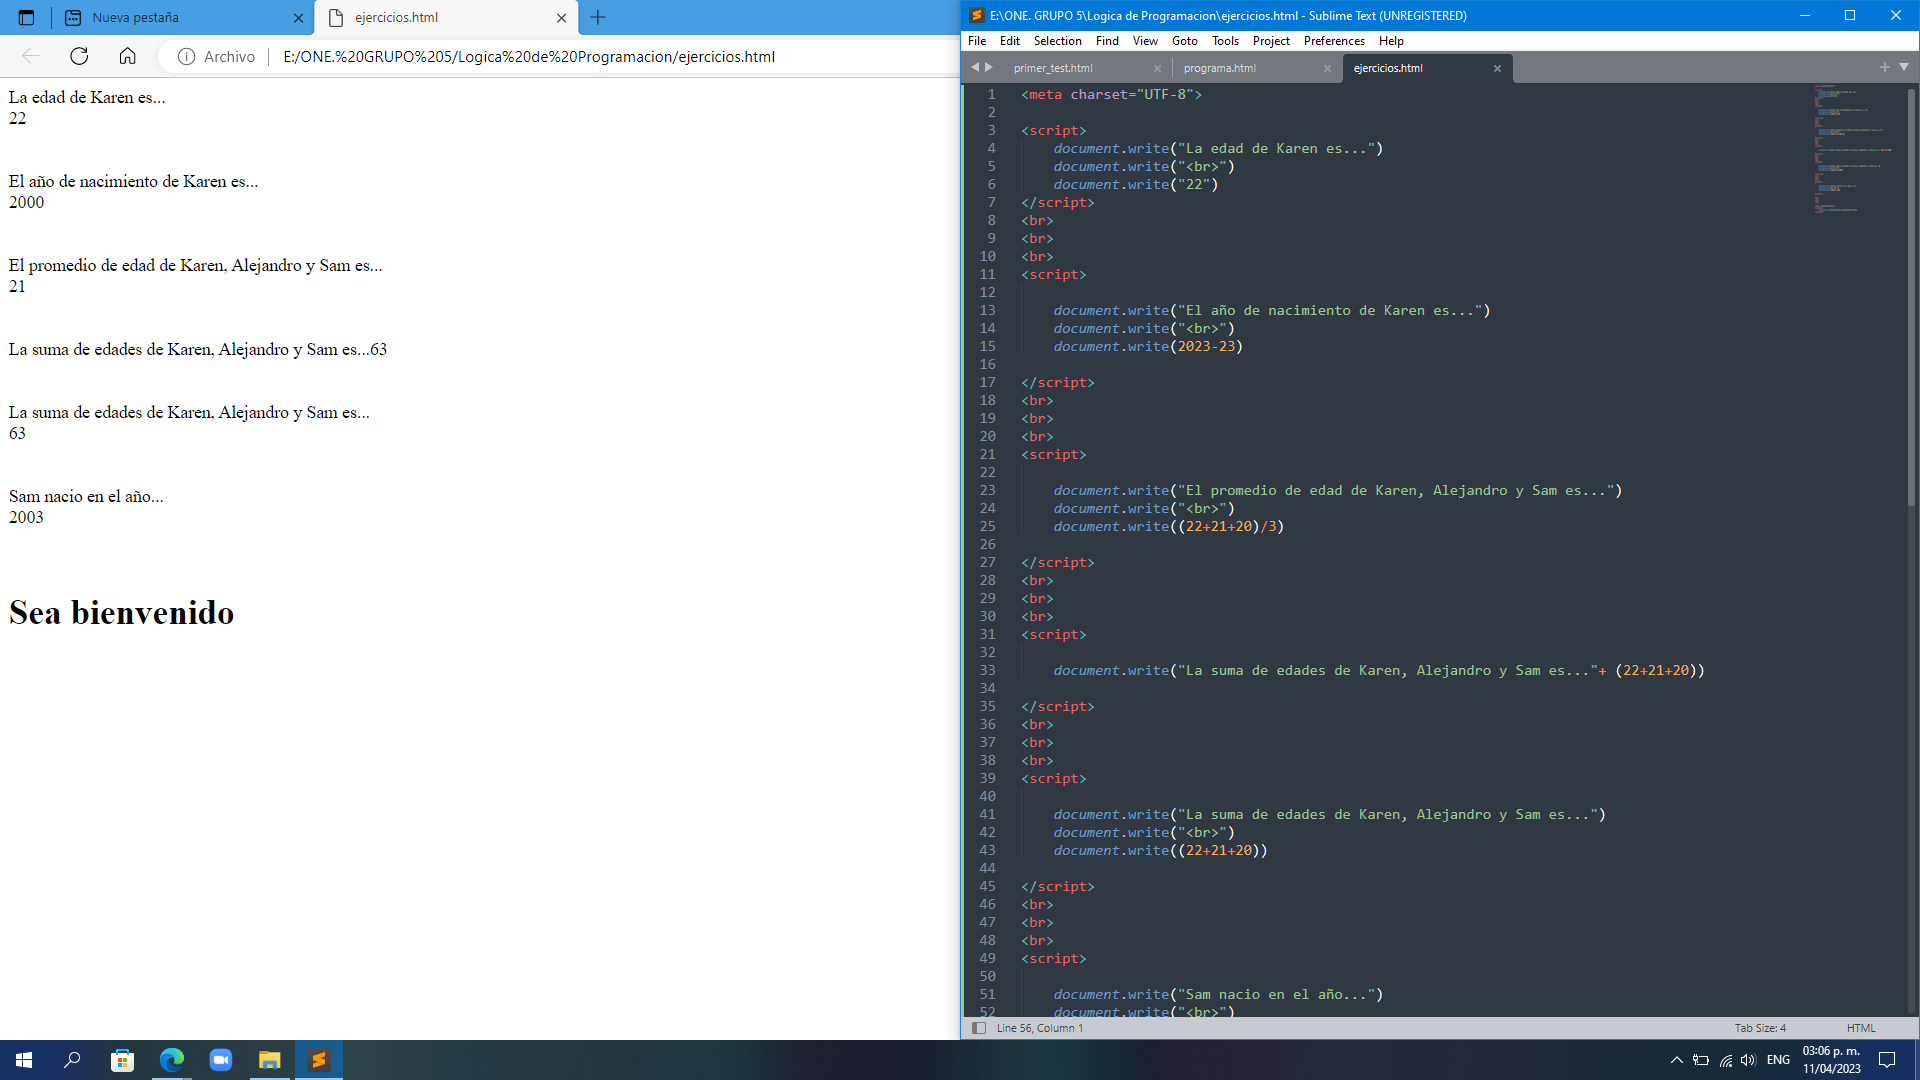1920x1080 pixels.
Task: Close the programa.html editor tab
Action: (x=1327, y=69)
